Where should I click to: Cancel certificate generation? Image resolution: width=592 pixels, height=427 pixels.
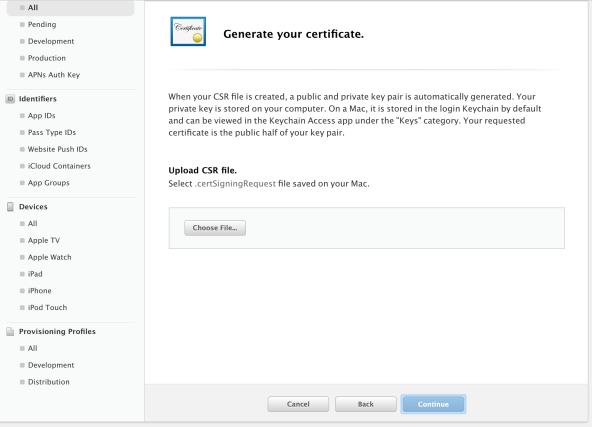[x=298, y=404]
